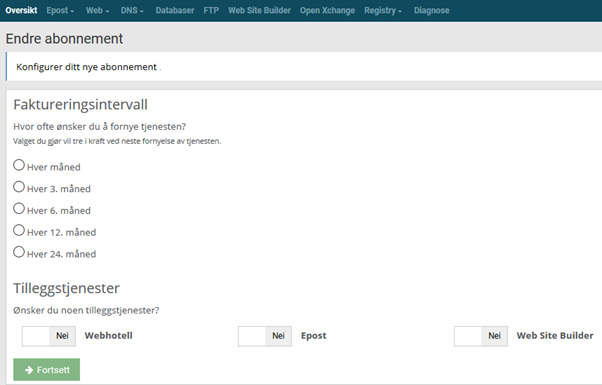
Task: Click the Fortsett button
Action: click(46, 370)
